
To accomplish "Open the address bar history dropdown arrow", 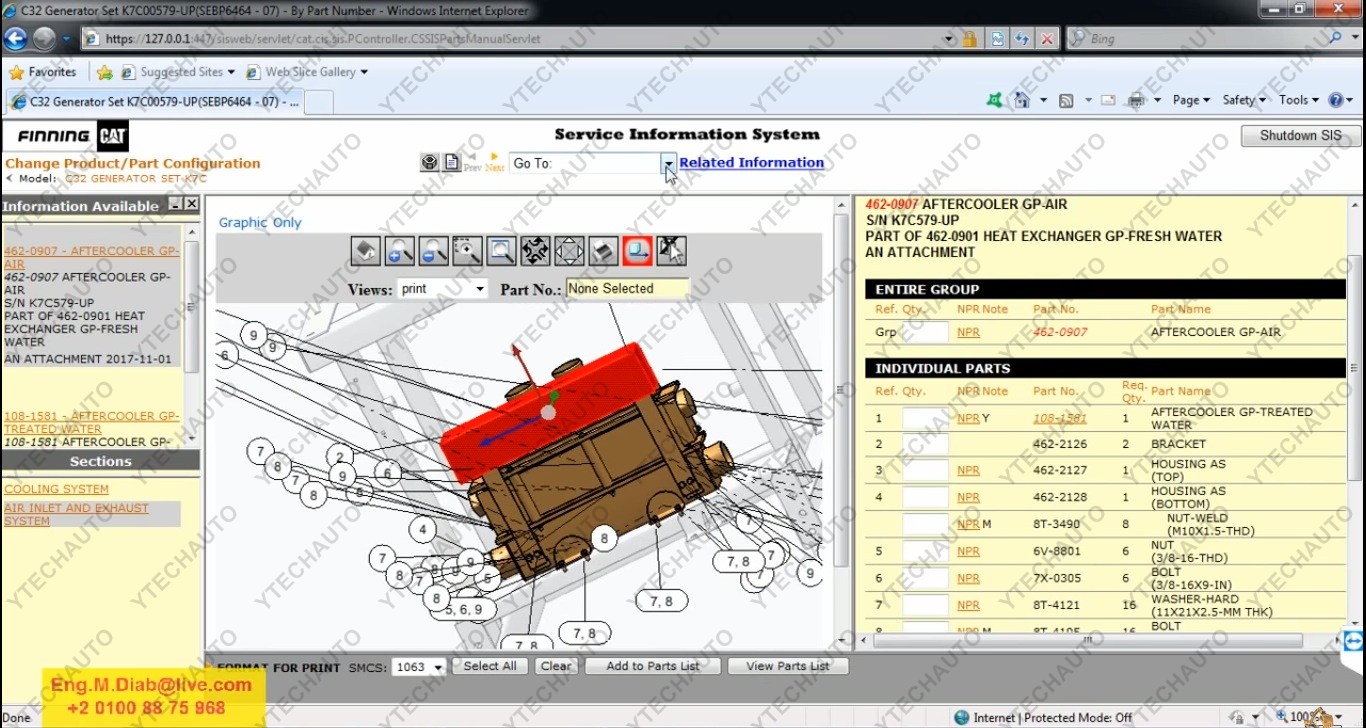I will 948,39.
